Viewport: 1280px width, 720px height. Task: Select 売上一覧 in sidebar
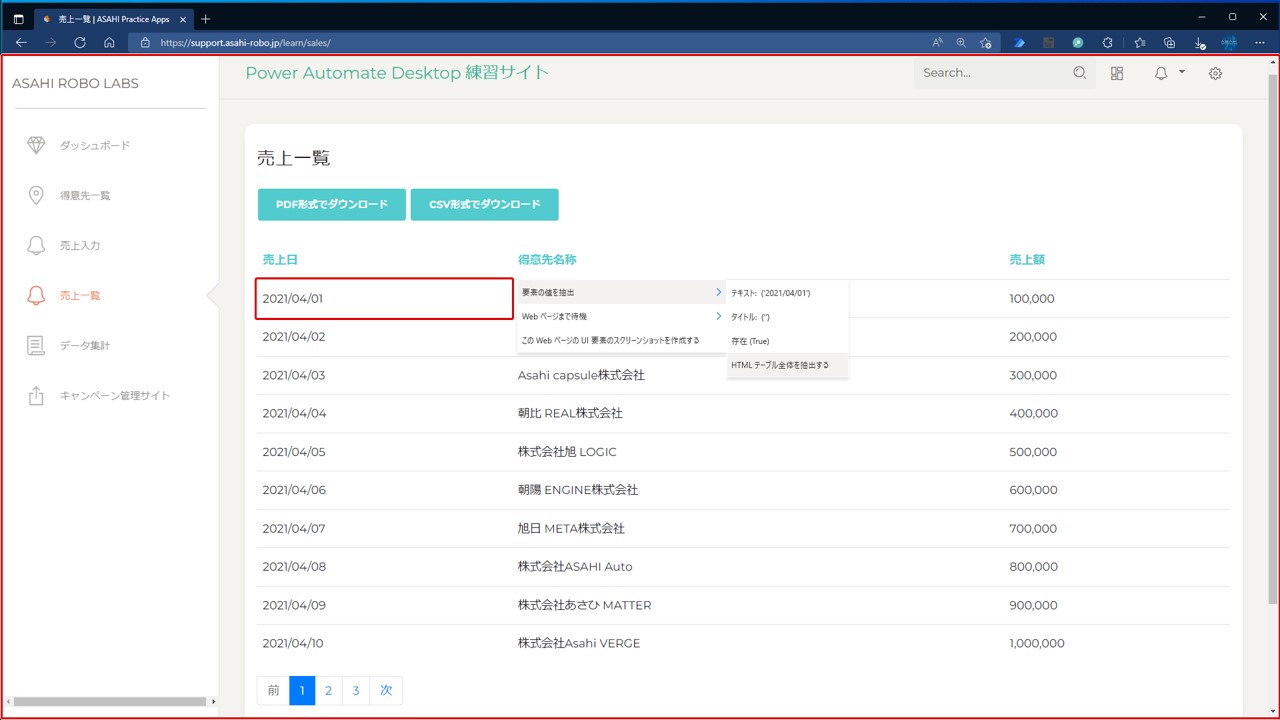pyautogui.click(x=80, y=296)
